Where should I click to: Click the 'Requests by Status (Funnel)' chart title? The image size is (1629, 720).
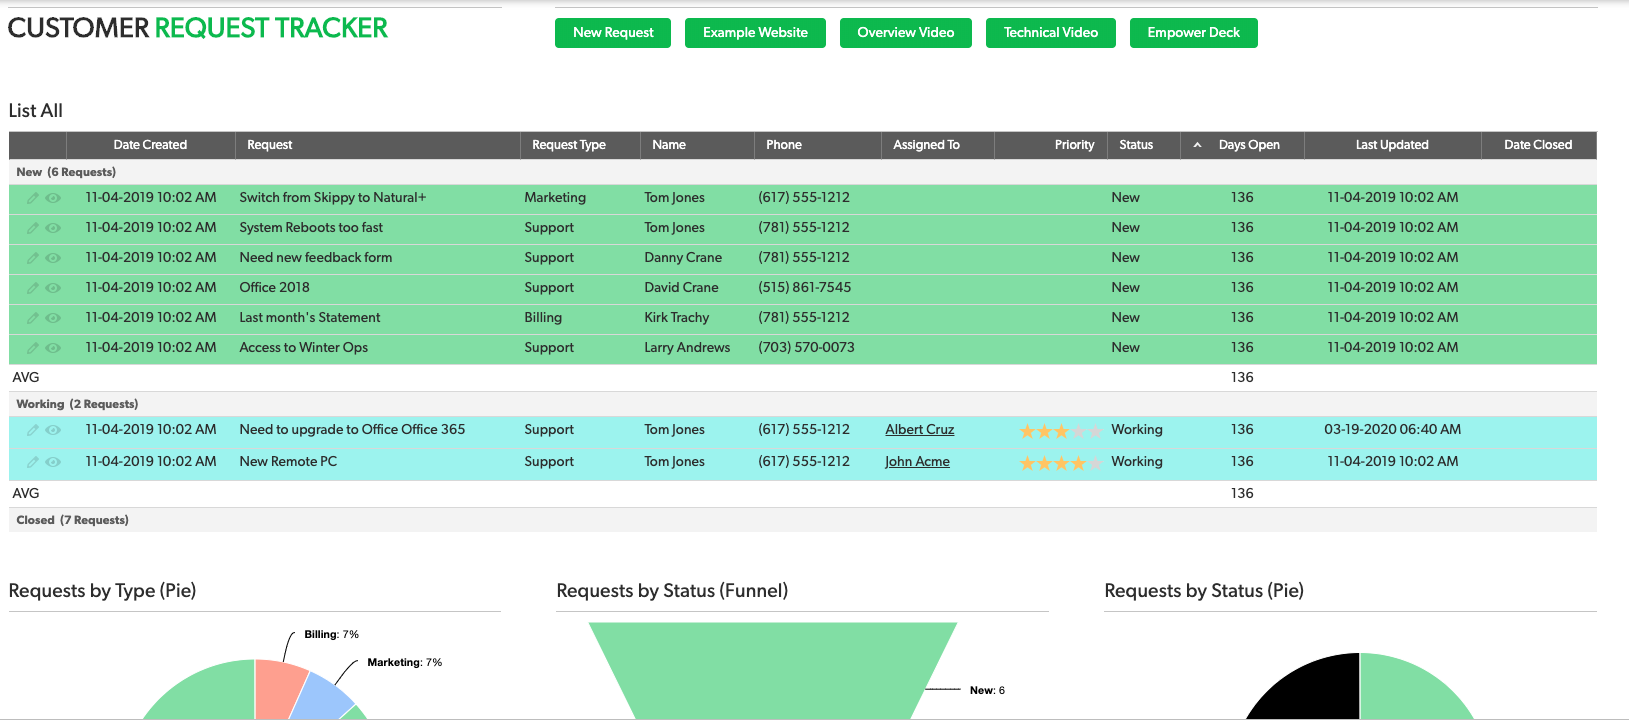click(x=672, y=591)
